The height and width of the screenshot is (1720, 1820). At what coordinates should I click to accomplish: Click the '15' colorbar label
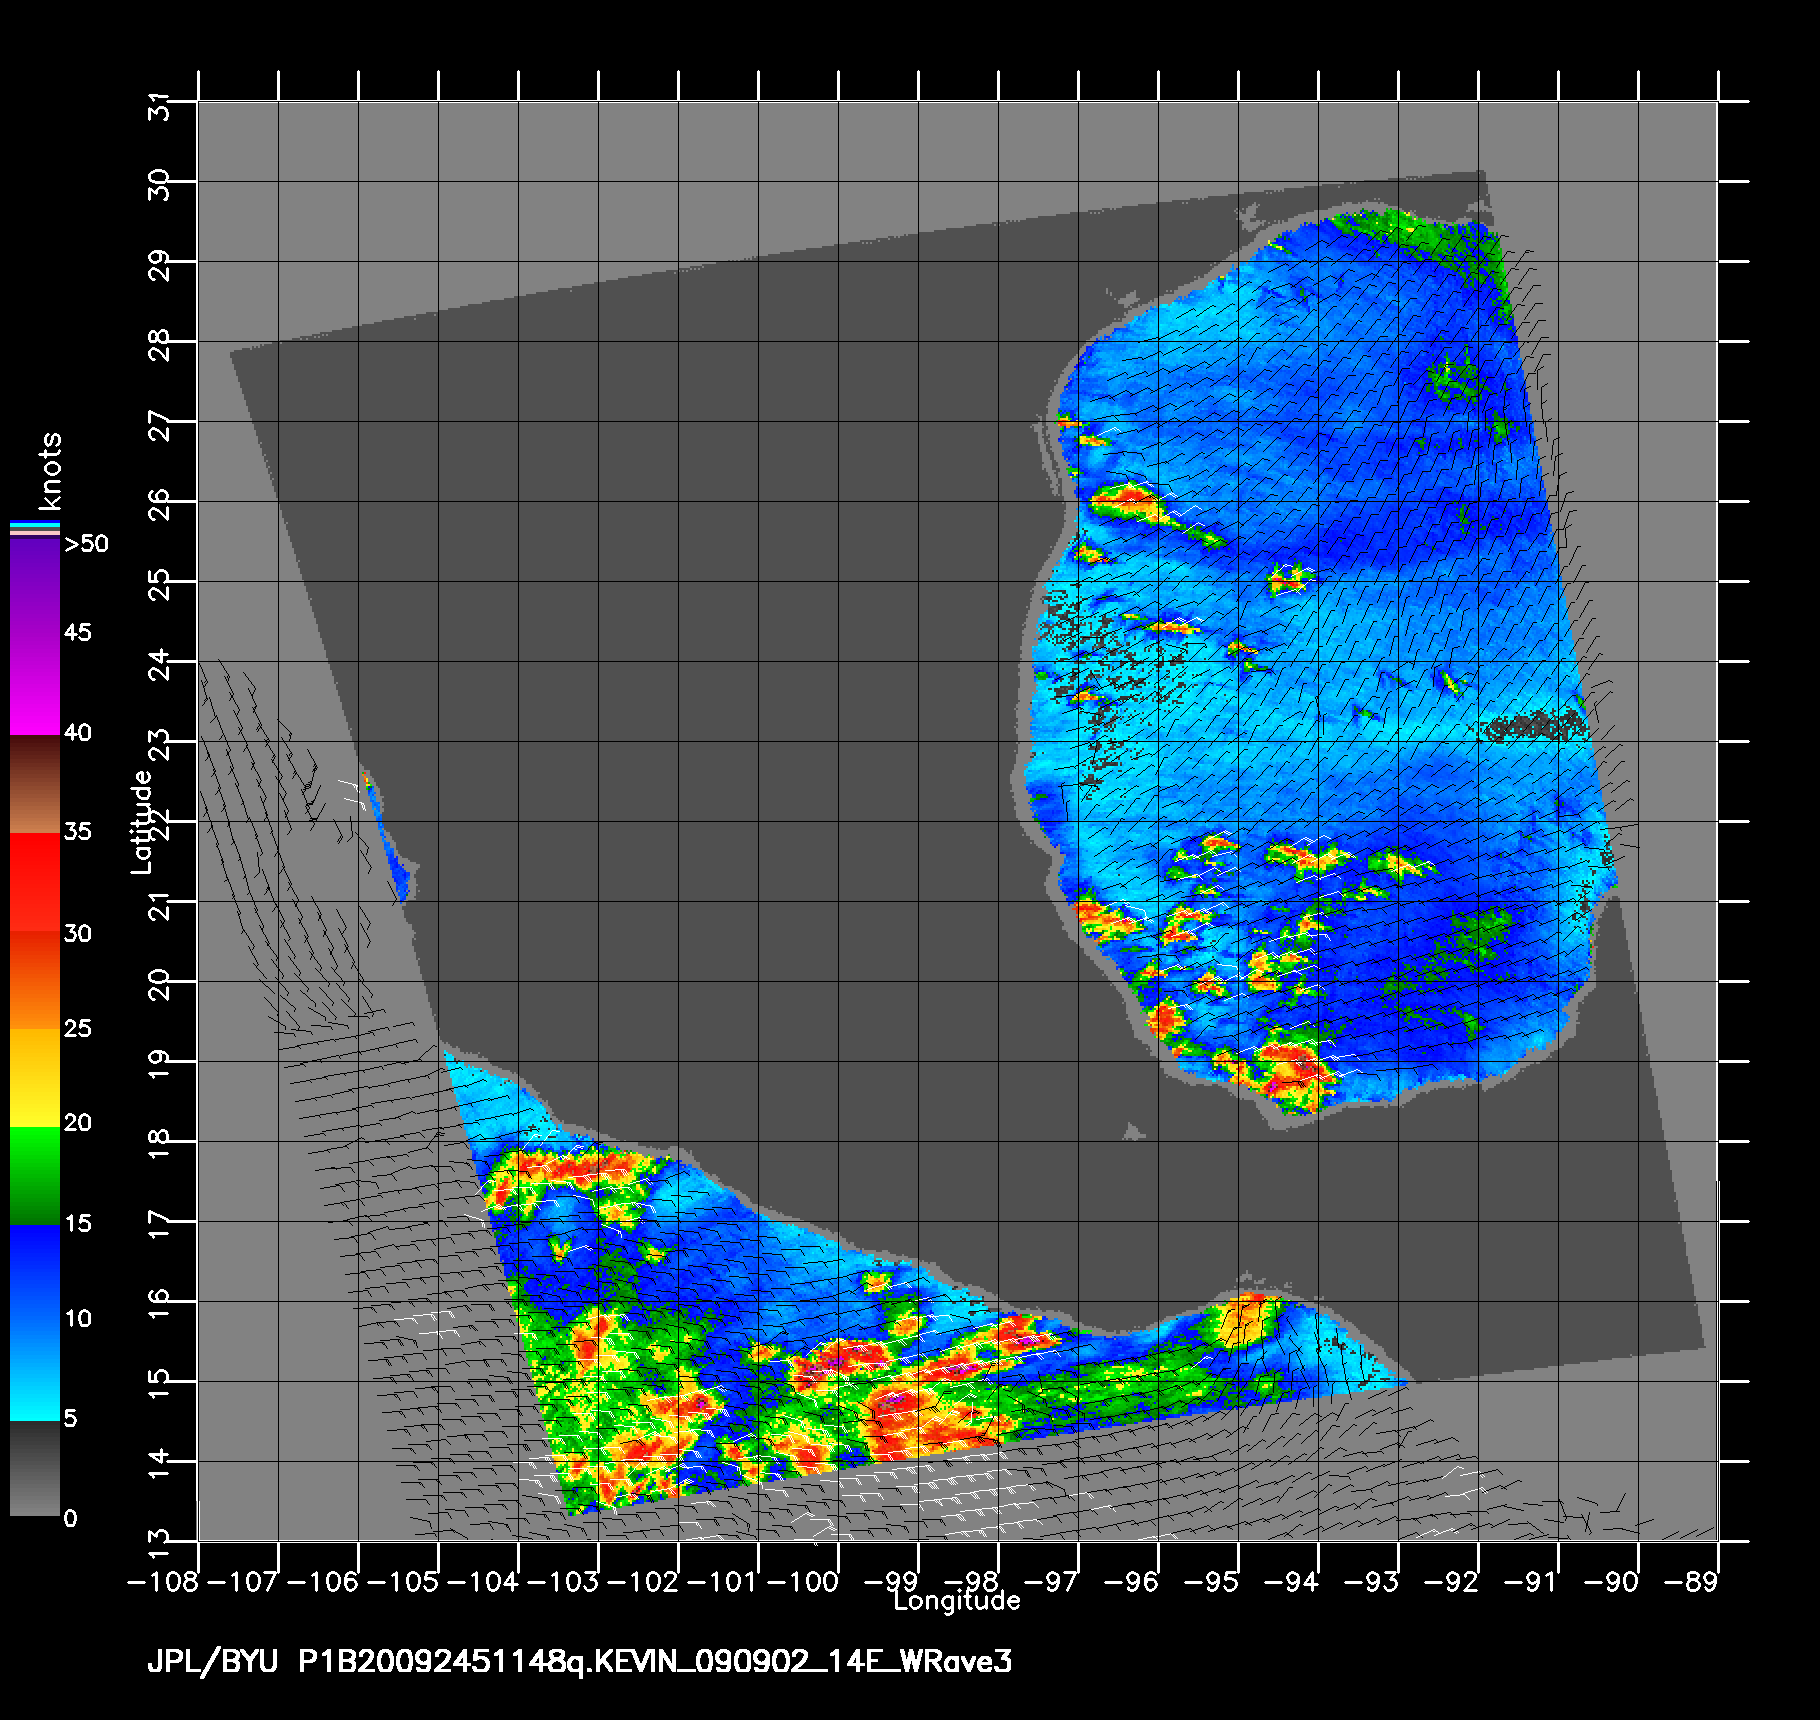78,1224
